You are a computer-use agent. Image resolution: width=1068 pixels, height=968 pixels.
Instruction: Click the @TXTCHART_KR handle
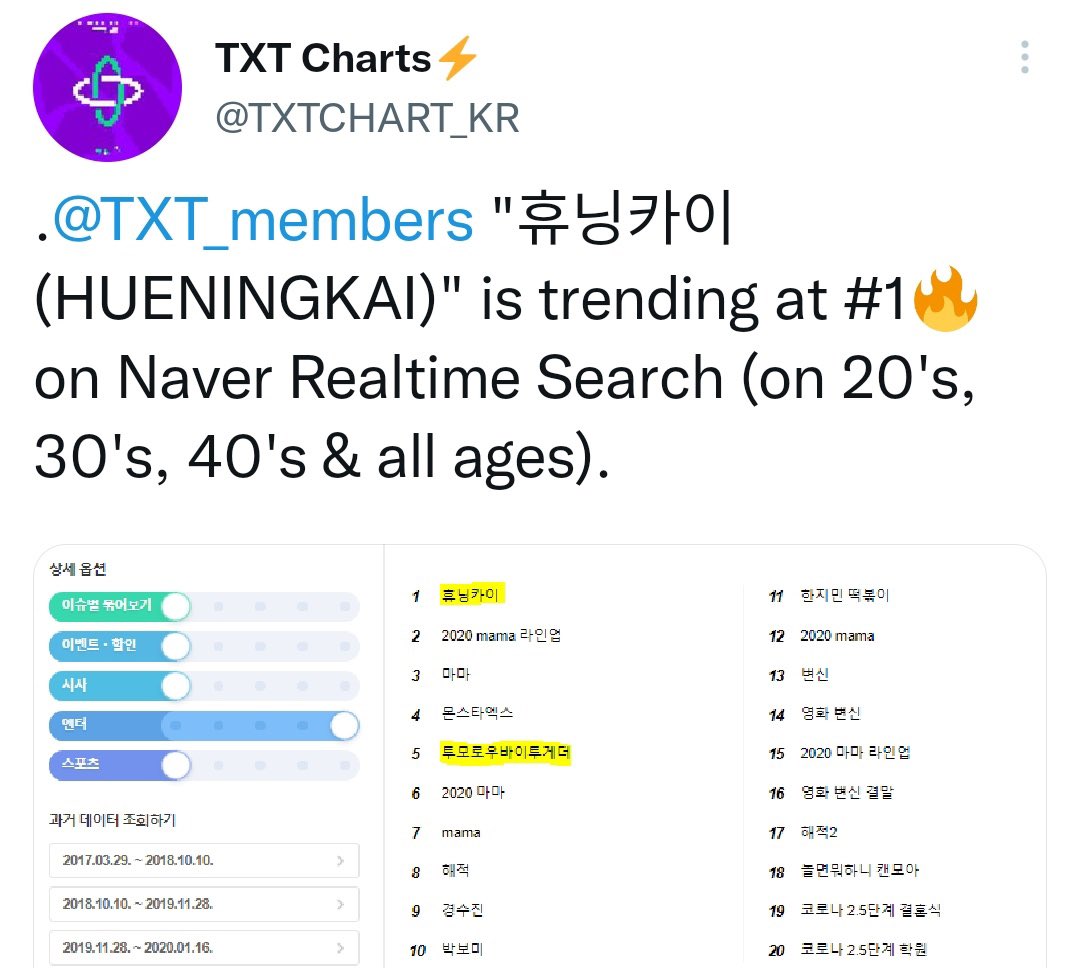click(x=367, y=118)
